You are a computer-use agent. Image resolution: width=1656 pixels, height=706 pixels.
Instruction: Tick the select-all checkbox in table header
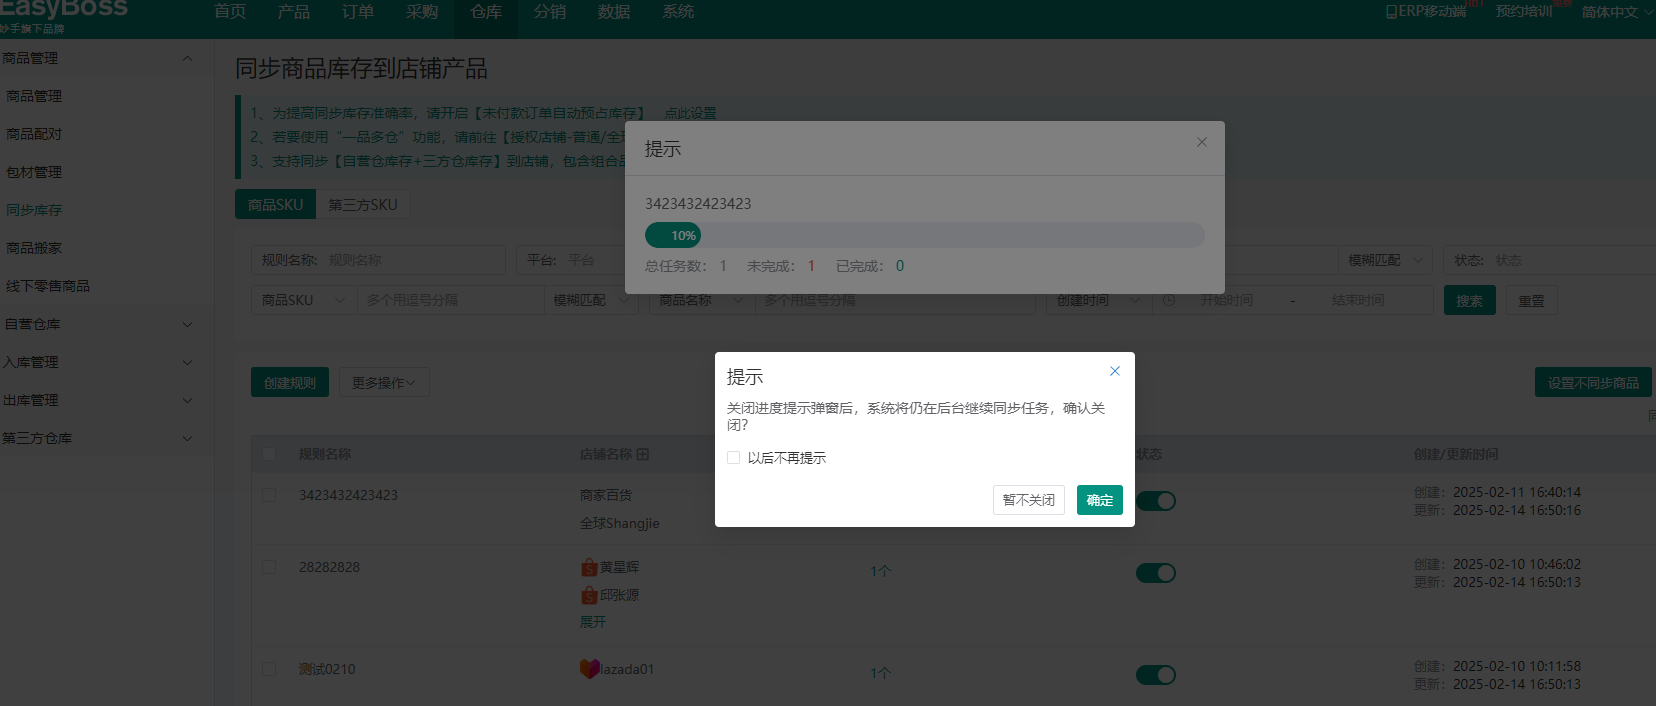click(x=269, y=454)
